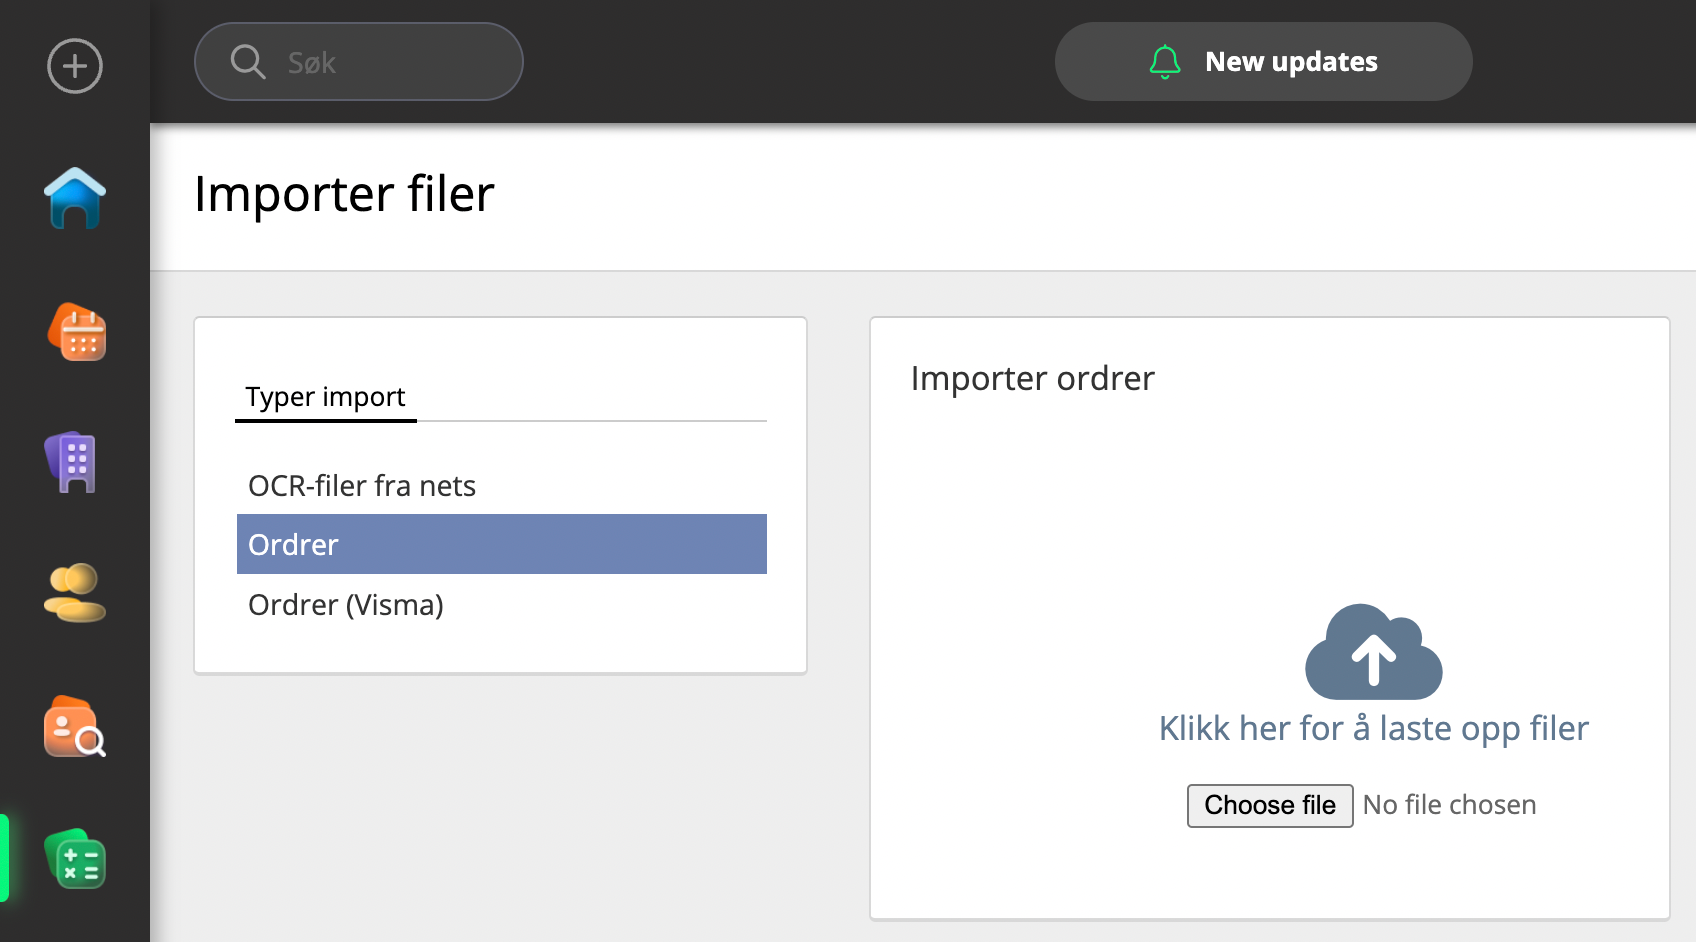Click the plus icon to add new
This screenshot has width=1696, height=942.
coord(75,66)
